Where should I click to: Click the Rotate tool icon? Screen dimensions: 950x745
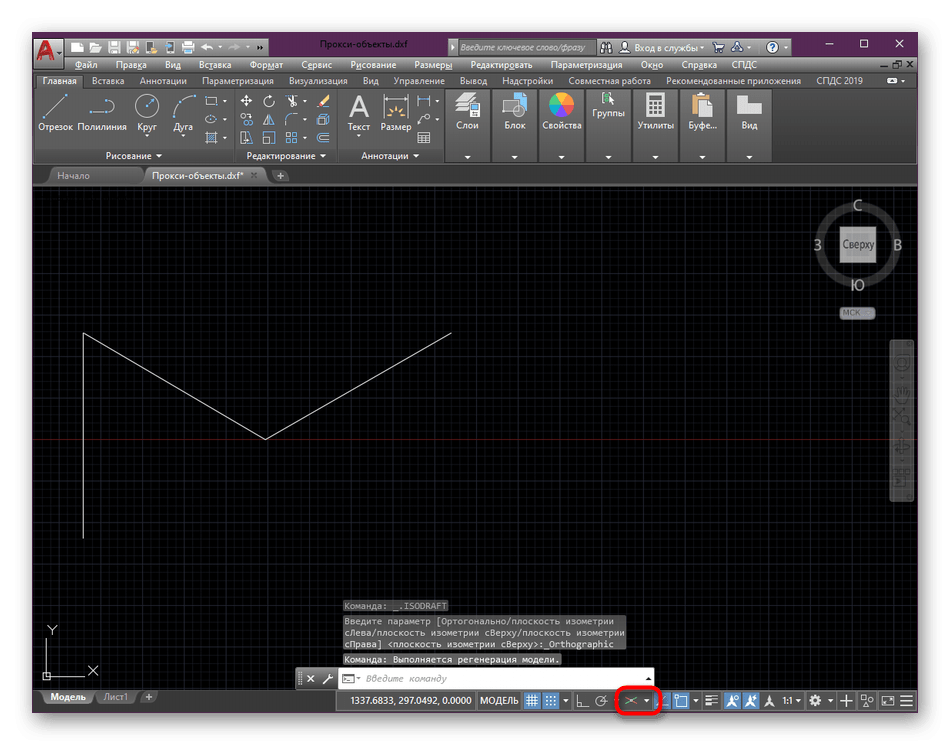(268, 101)
